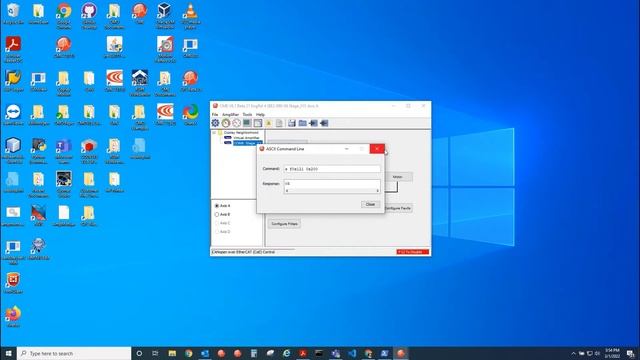Select the Microsoft Teams desktop icon
Image resolution: width=640 pixels, height=360 pixels.
tap(64, 150)
